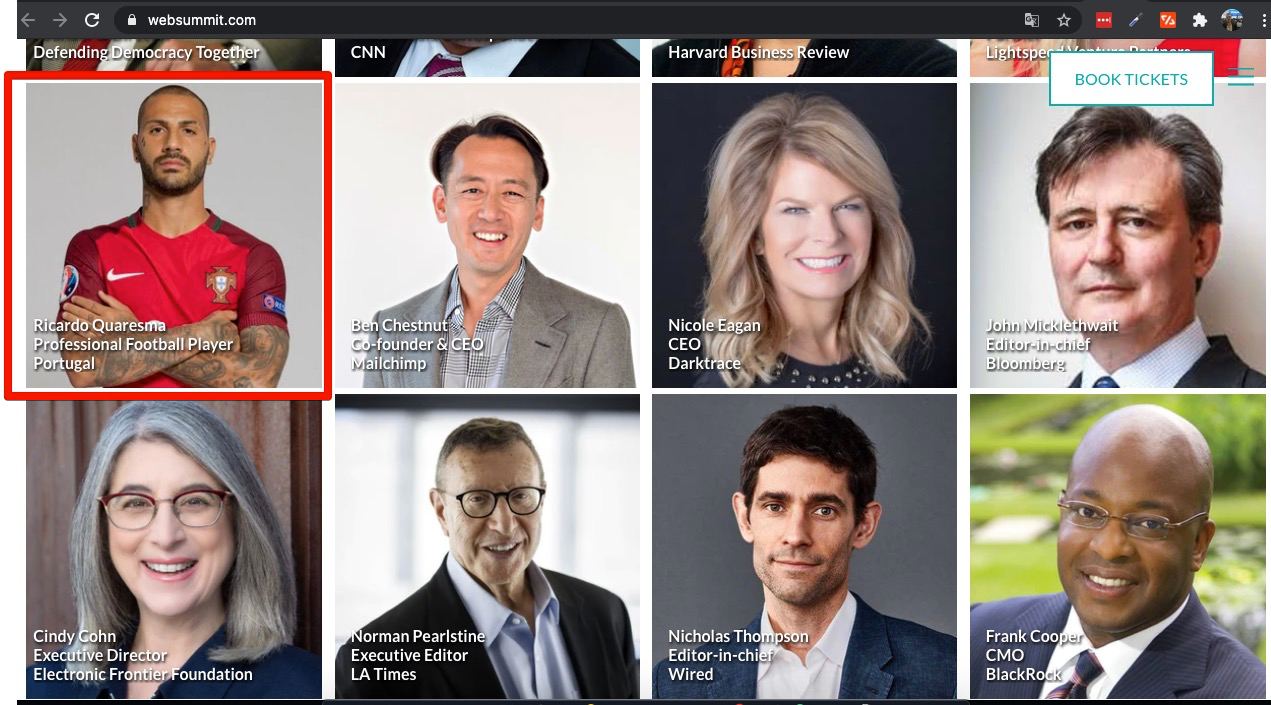The height and width of the screenshot is (705, 1271).
Task: Open the Google Translate page icon
Action: coord(1031,20)
